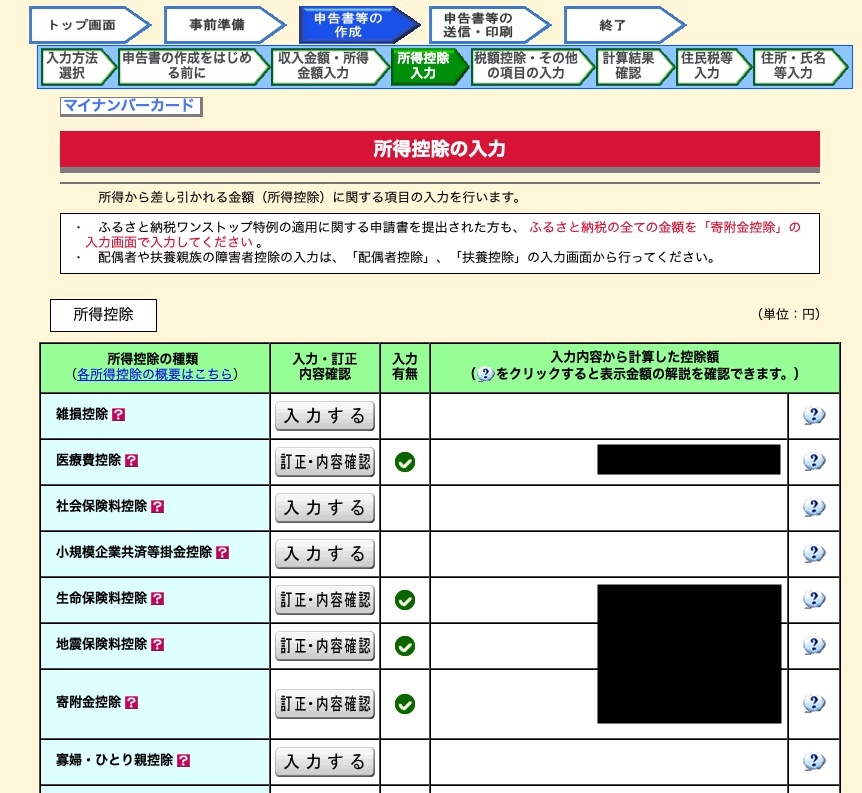The height and width of the screenshot is (793, 862).
Task: Click amount explanation bubble in 生命保険料控除 row
Action: (x=814, y=599)
